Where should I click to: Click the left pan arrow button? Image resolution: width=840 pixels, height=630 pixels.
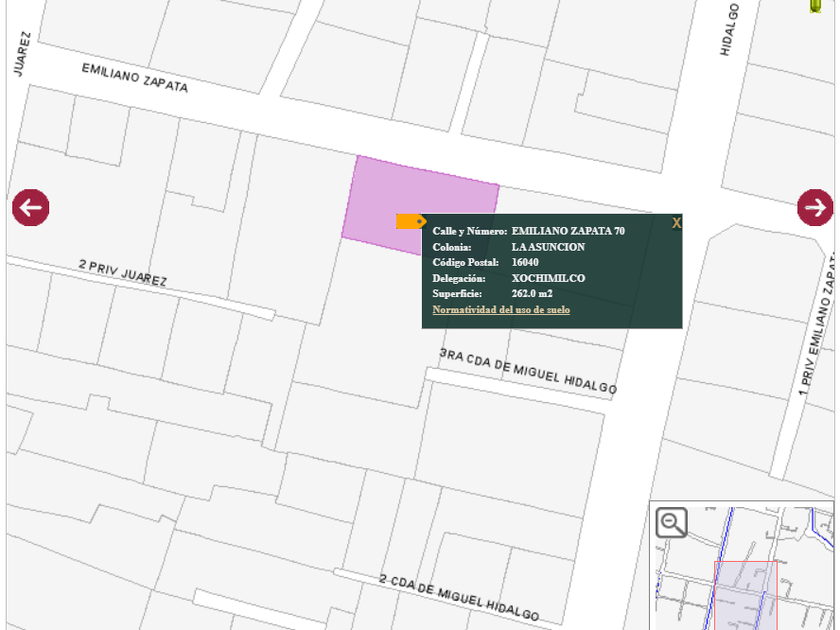[31, 208]
